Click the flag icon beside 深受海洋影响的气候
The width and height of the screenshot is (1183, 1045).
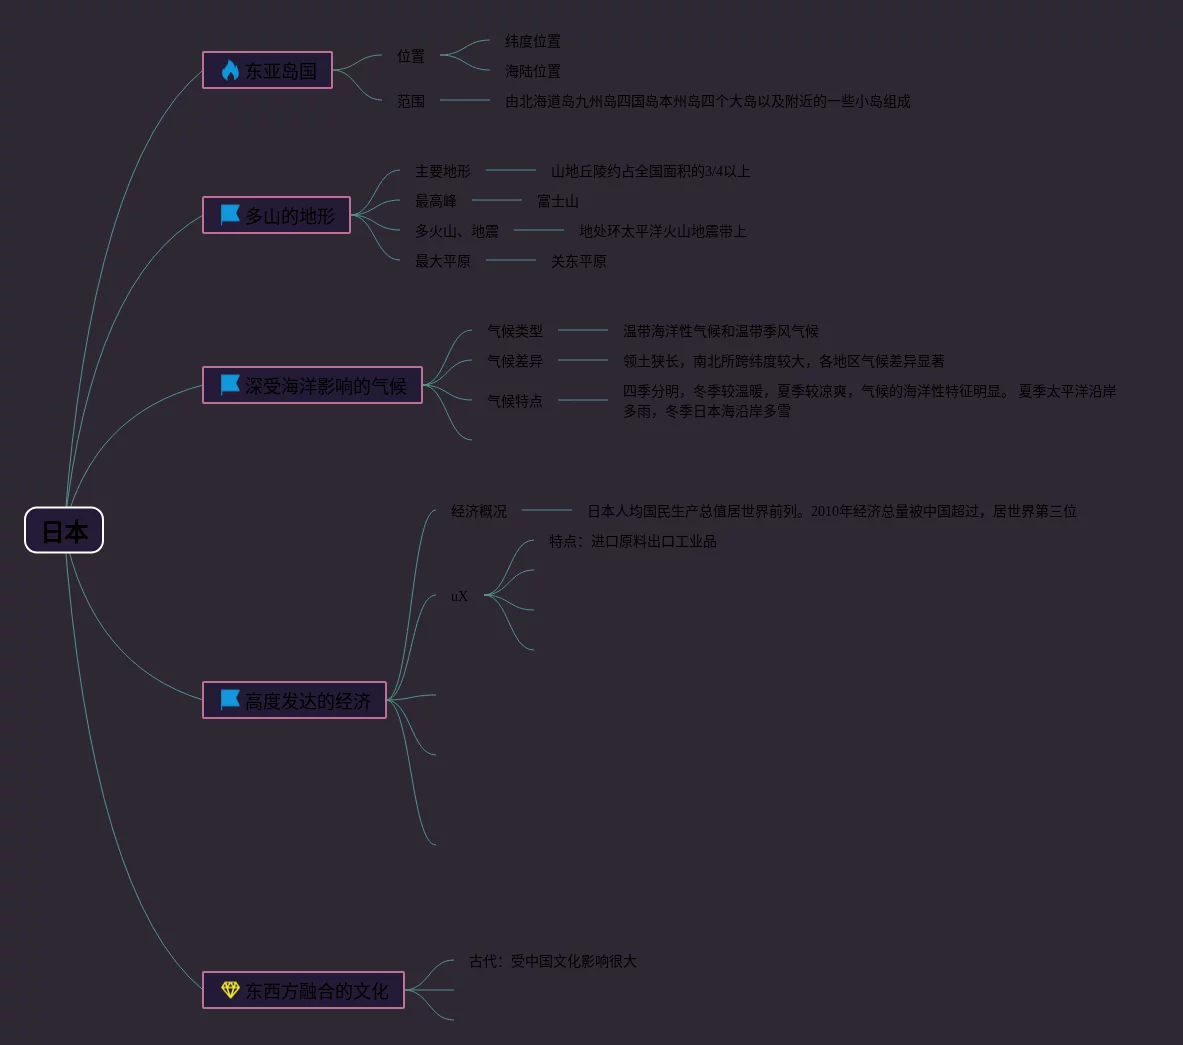point(230,385)
